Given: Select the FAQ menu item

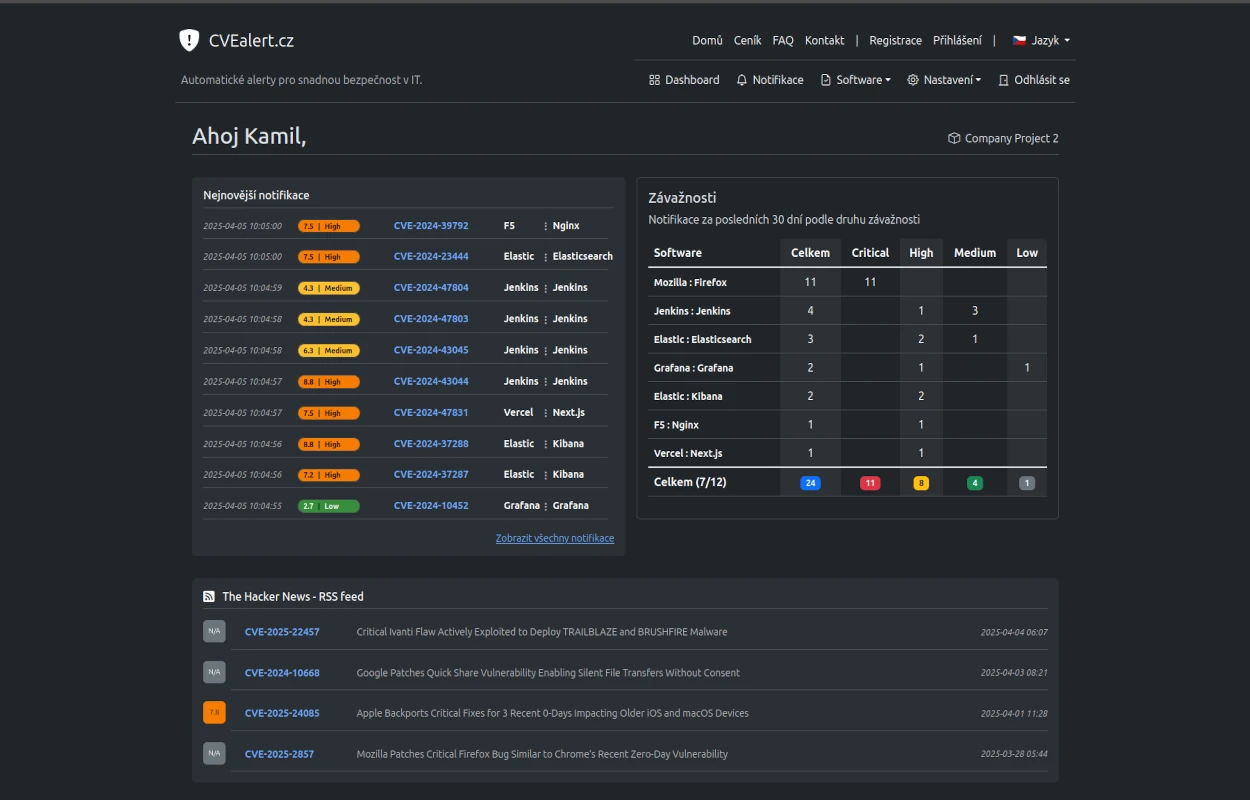Looking at the screenshot, I should point(782,40).
